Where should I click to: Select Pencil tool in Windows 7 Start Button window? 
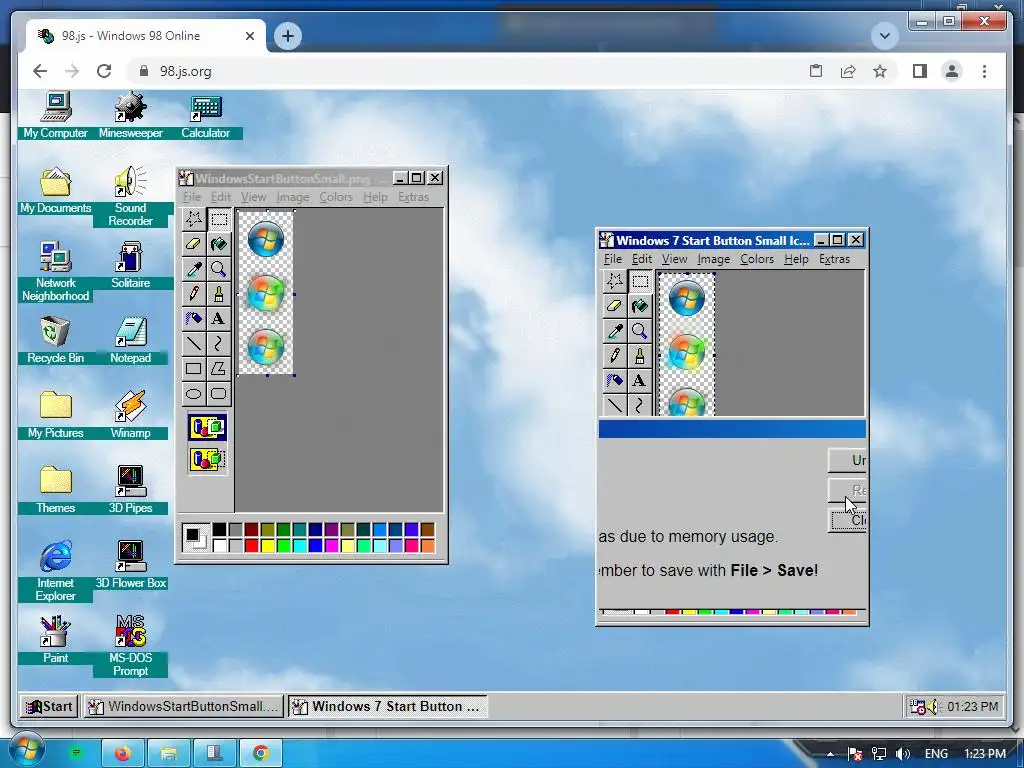615,355
